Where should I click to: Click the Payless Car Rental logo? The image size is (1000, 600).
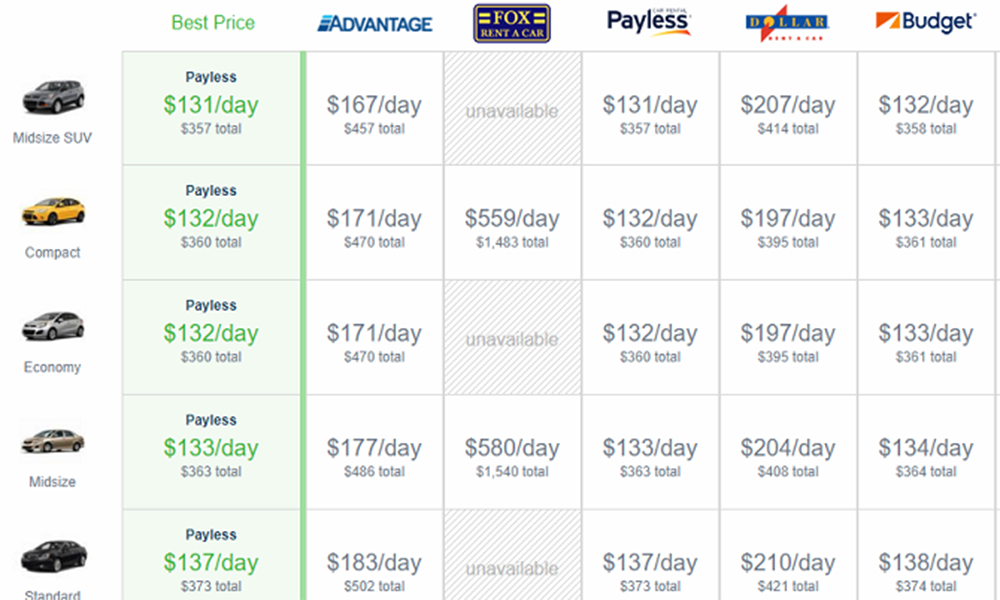[649, 22]
